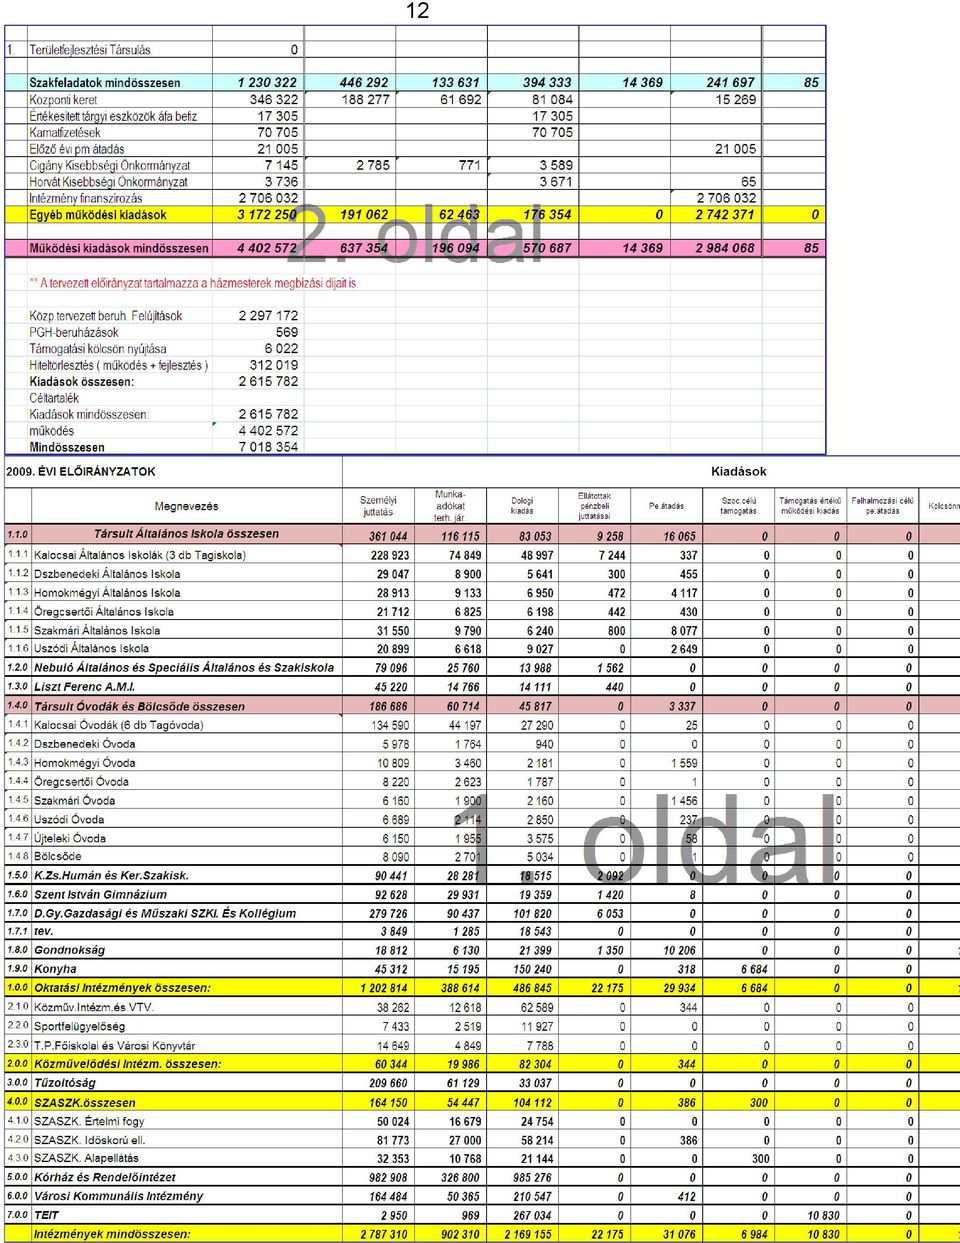The width and height of the screenshot is (960, 1243).
Task: Select 'Oktatási Intézmények összesen:' row label
Action: click(122, 988)
